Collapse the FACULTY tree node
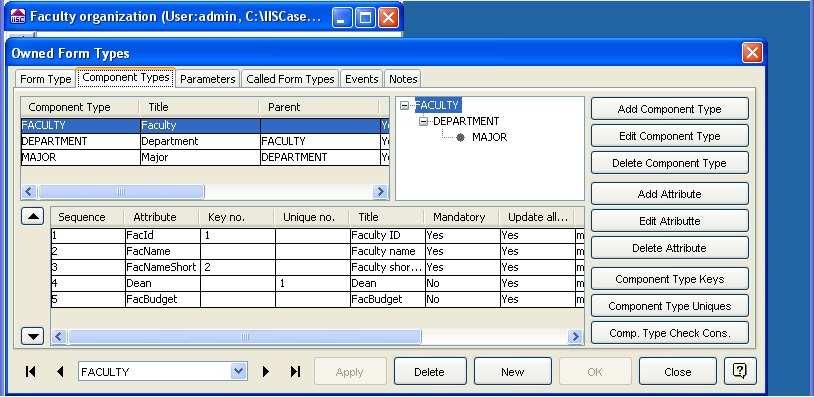Viewport: 814px width, 397px height. pyautogui.click(x=404, y=105)
